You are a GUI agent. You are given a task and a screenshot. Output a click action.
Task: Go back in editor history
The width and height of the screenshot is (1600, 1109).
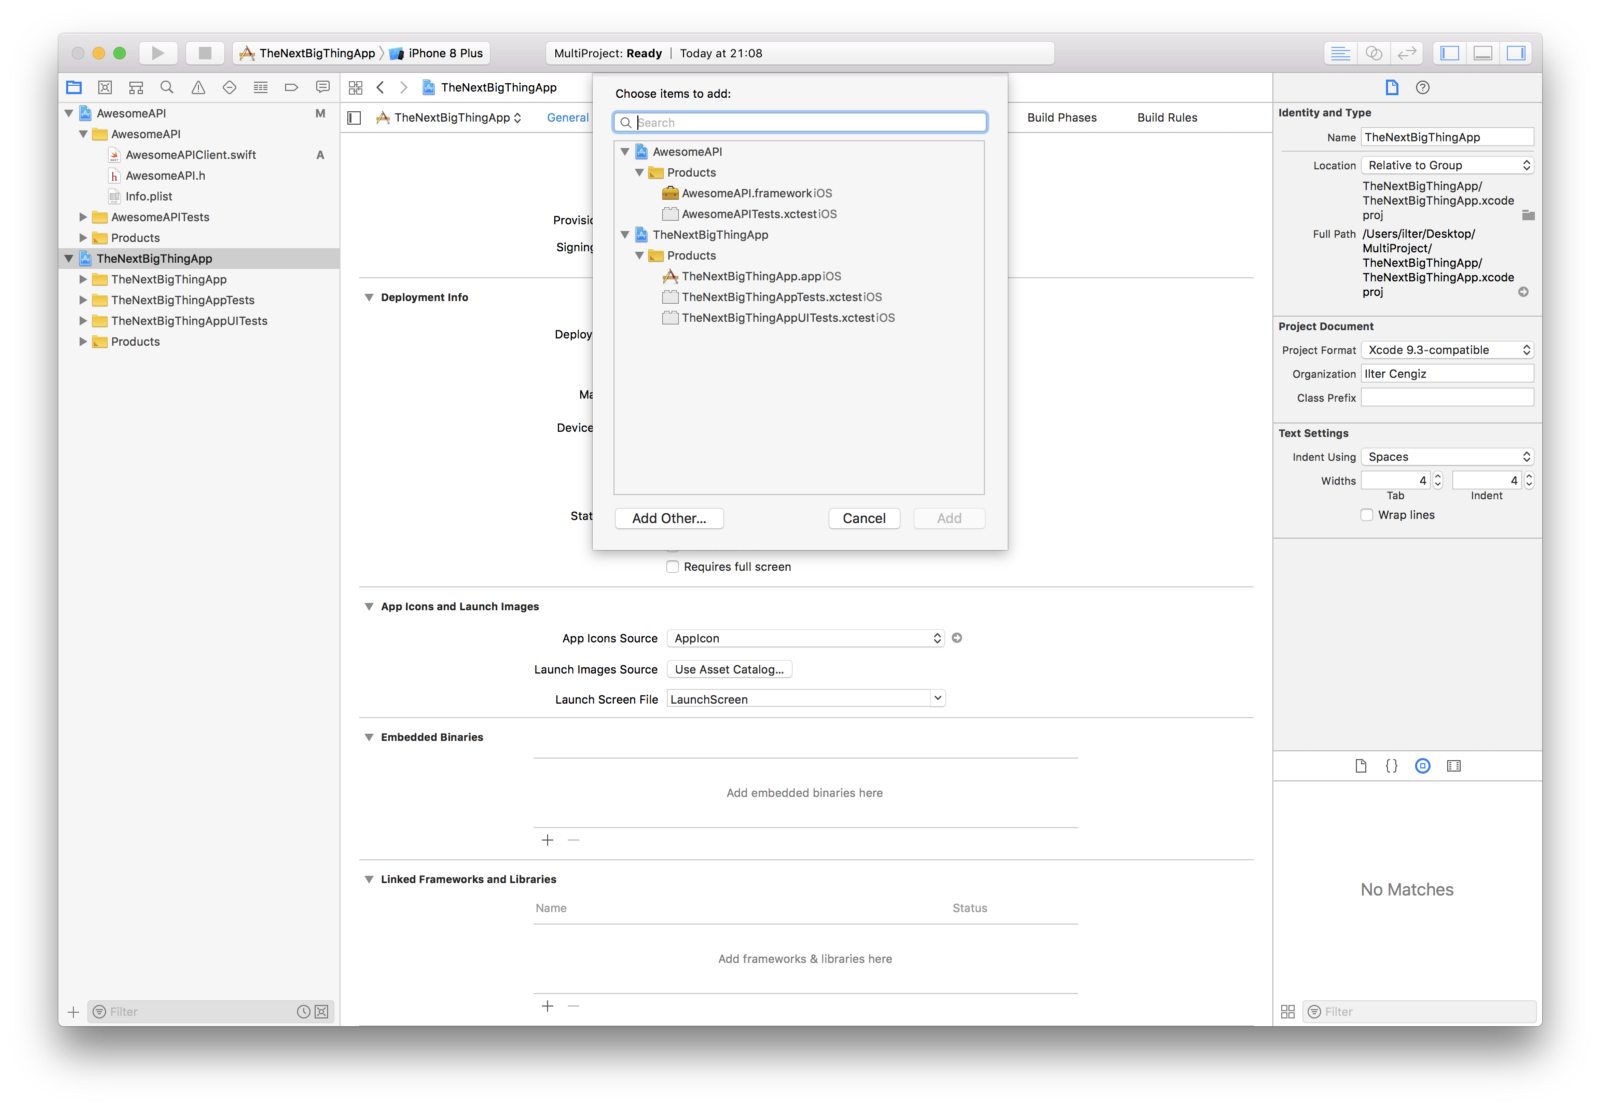pyautogui.click(x=380, y=87)
